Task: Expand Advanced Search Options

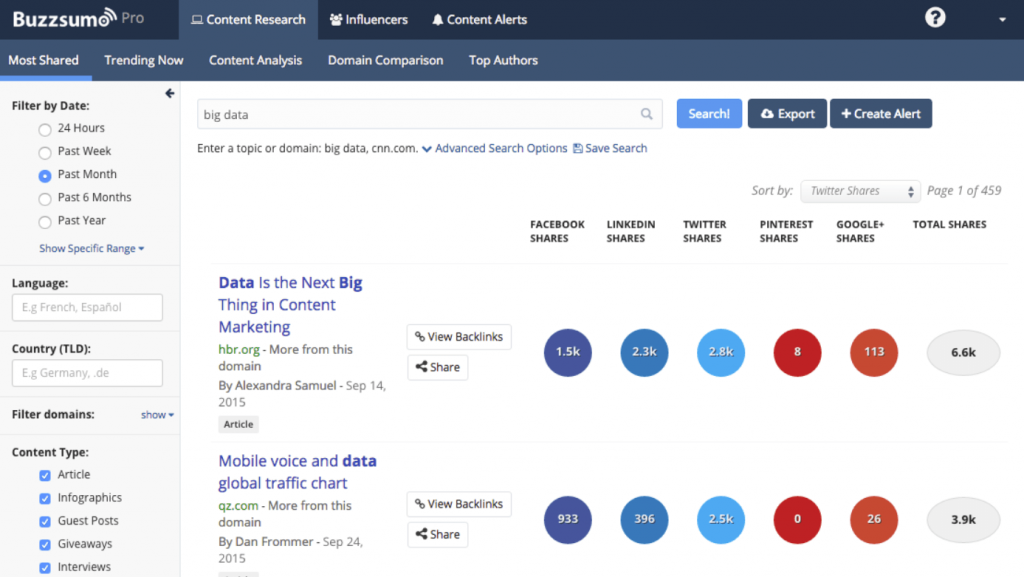Action: pyautogui.click(x=495, y=148)
